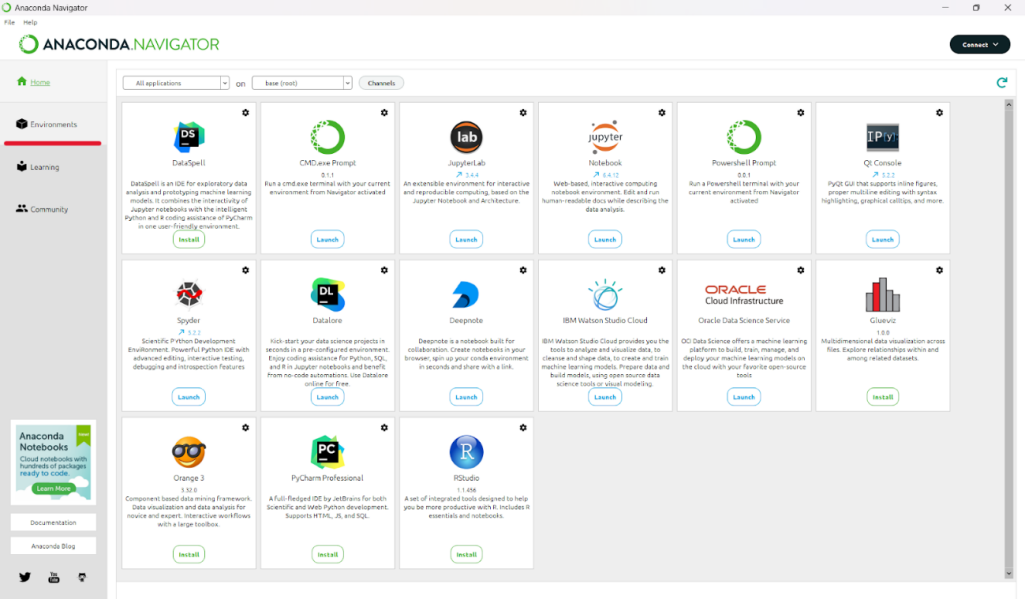This screenshot has height=599, width=1025.
Task: Click Learn More on Anaconda Notebooks
Action: [54, 488]
